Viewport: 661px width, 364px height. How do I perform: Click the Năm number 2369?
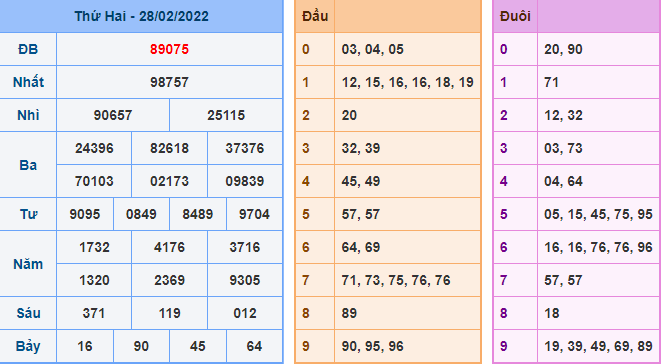169,280
